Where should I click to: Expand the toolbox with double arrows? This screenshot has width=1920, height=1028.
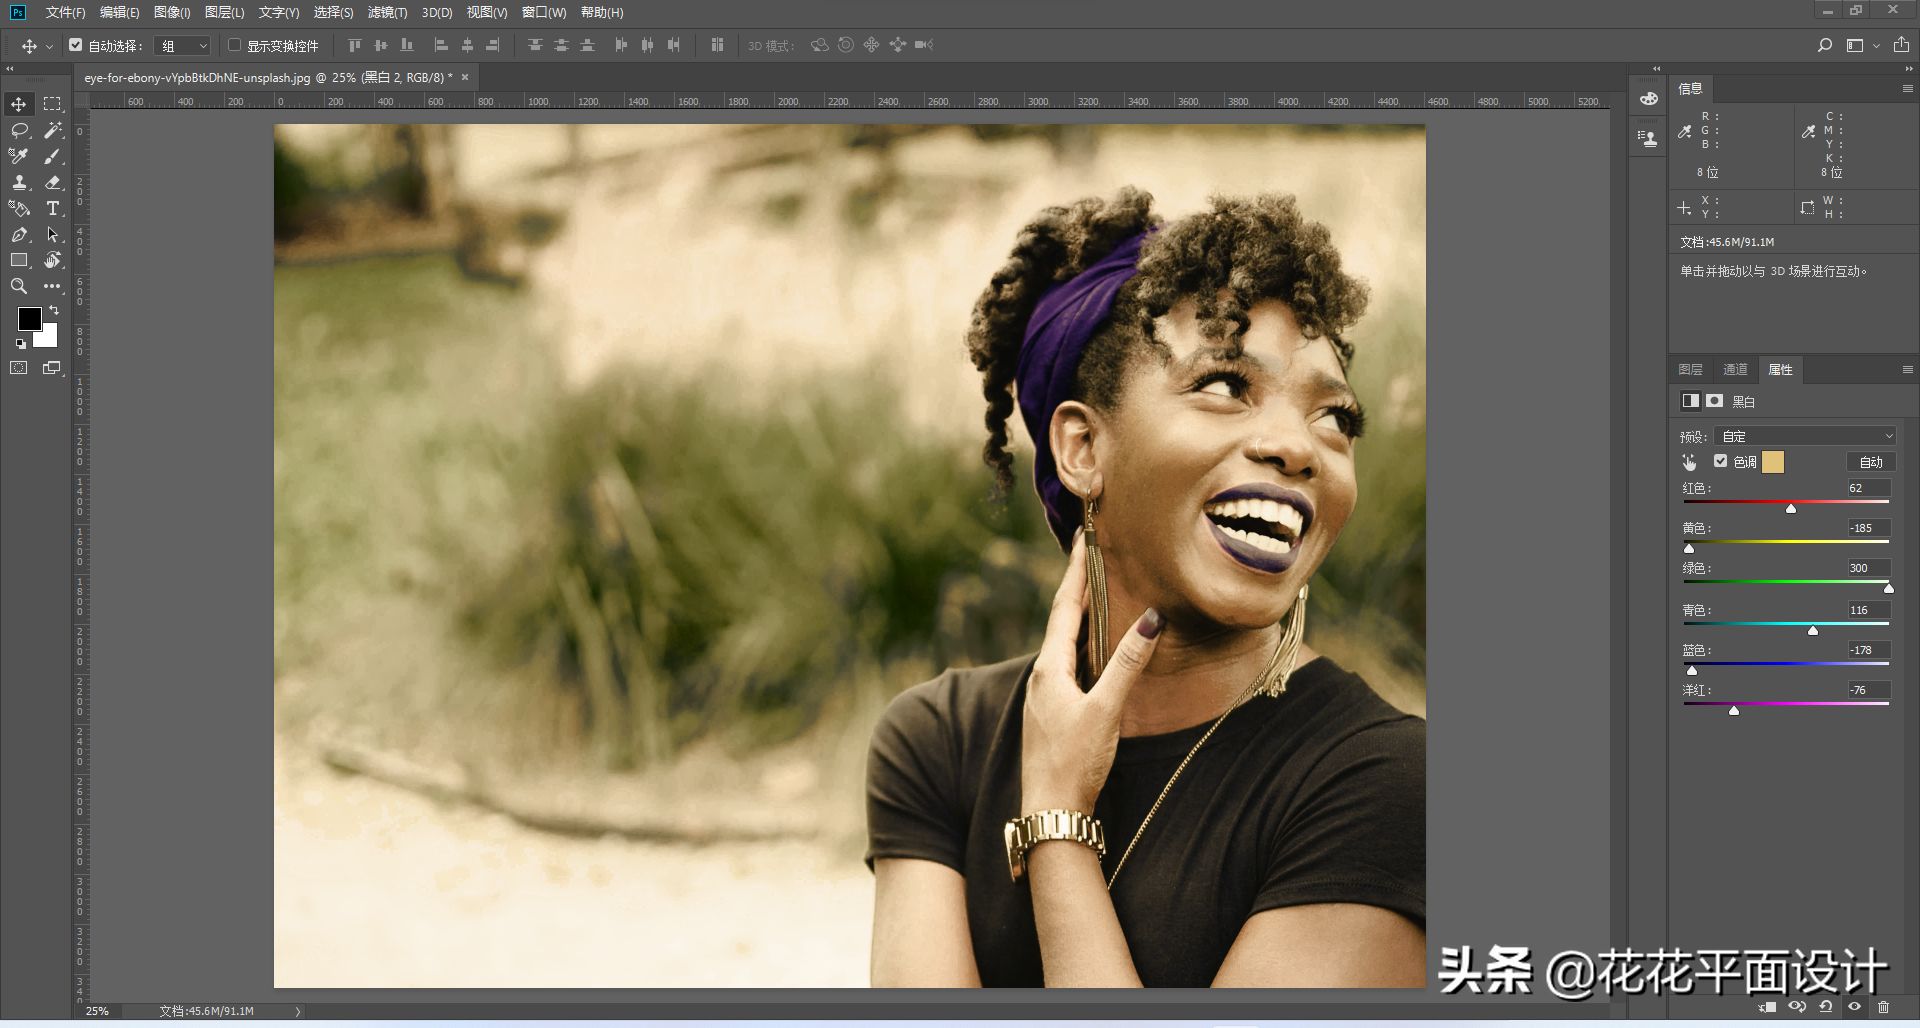click(10, 69)
